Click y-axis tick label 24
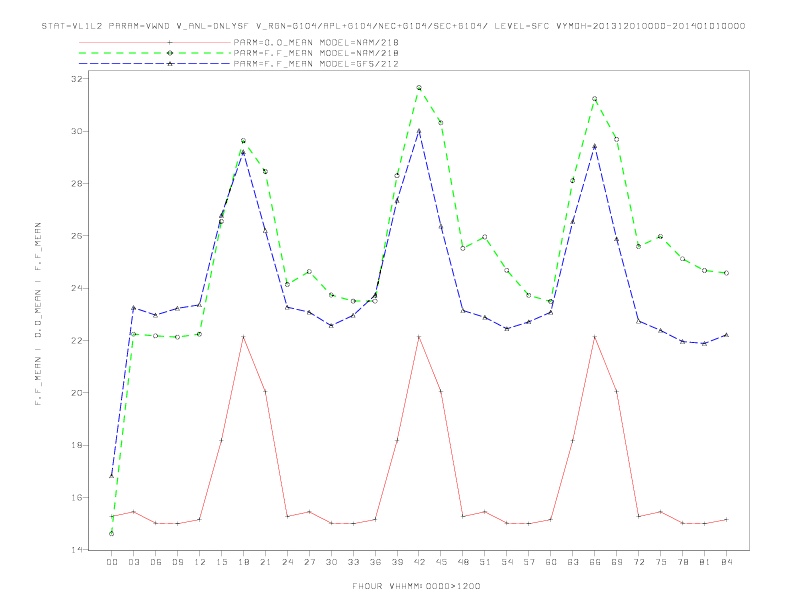Image resolution: width=792 pixels, height=612 pixels. coord(76,288)
